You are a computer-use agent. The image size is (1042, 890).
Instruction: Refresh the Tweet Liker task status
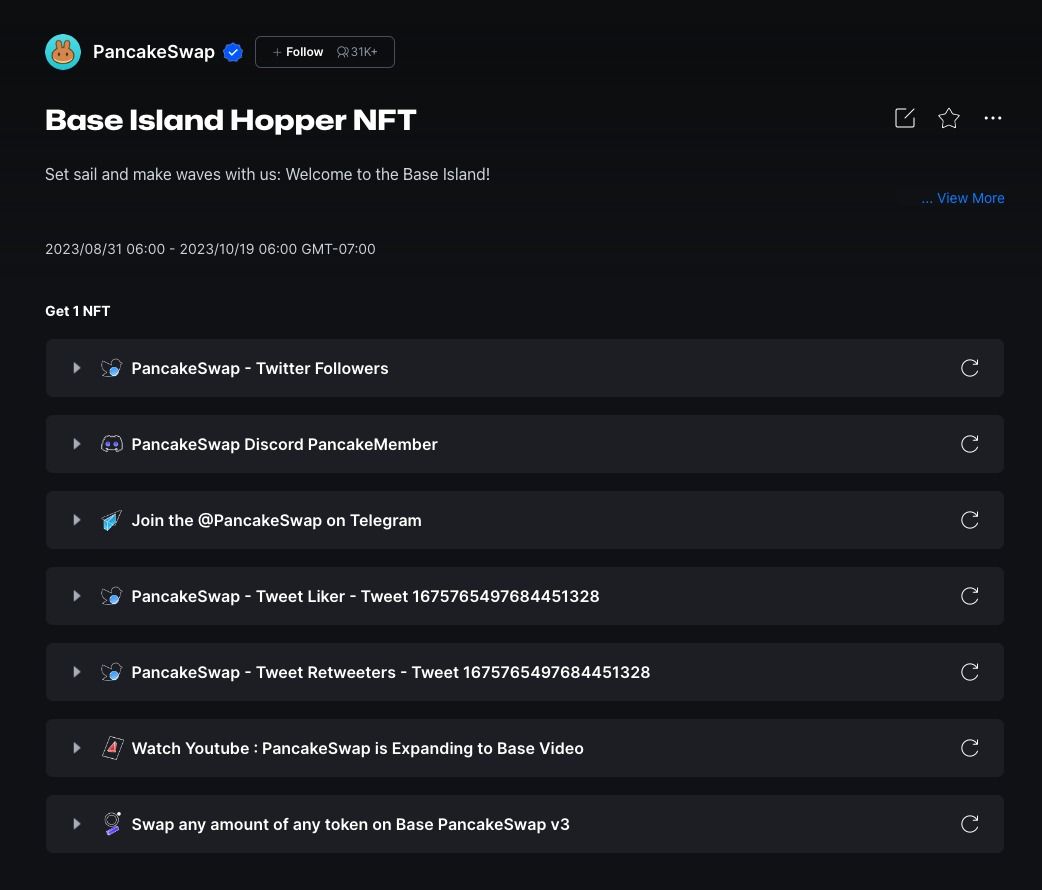click(969, 596)
